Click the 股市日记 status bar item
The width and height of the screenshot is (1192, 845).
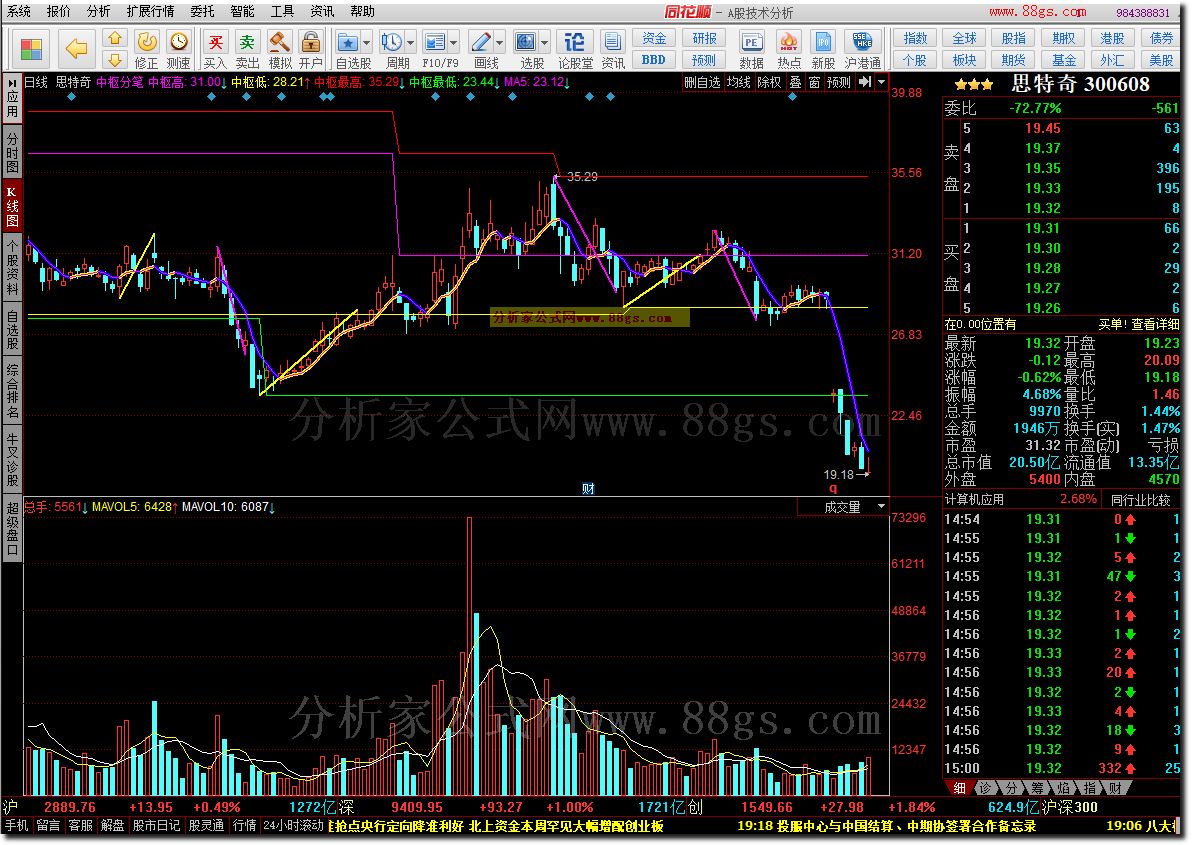pos(157,825)
